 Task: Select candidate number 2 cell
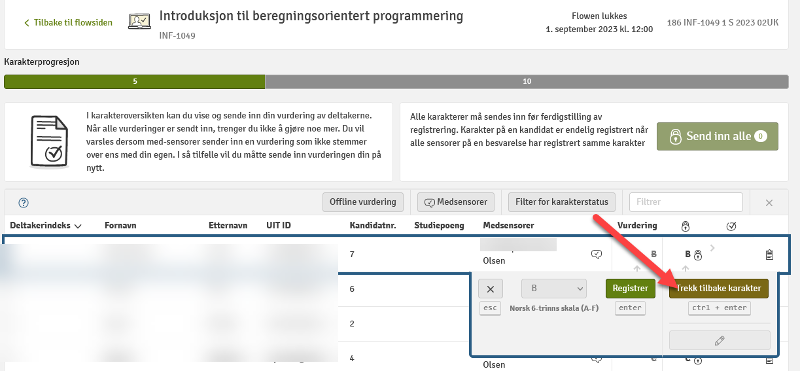coord(352,324)
